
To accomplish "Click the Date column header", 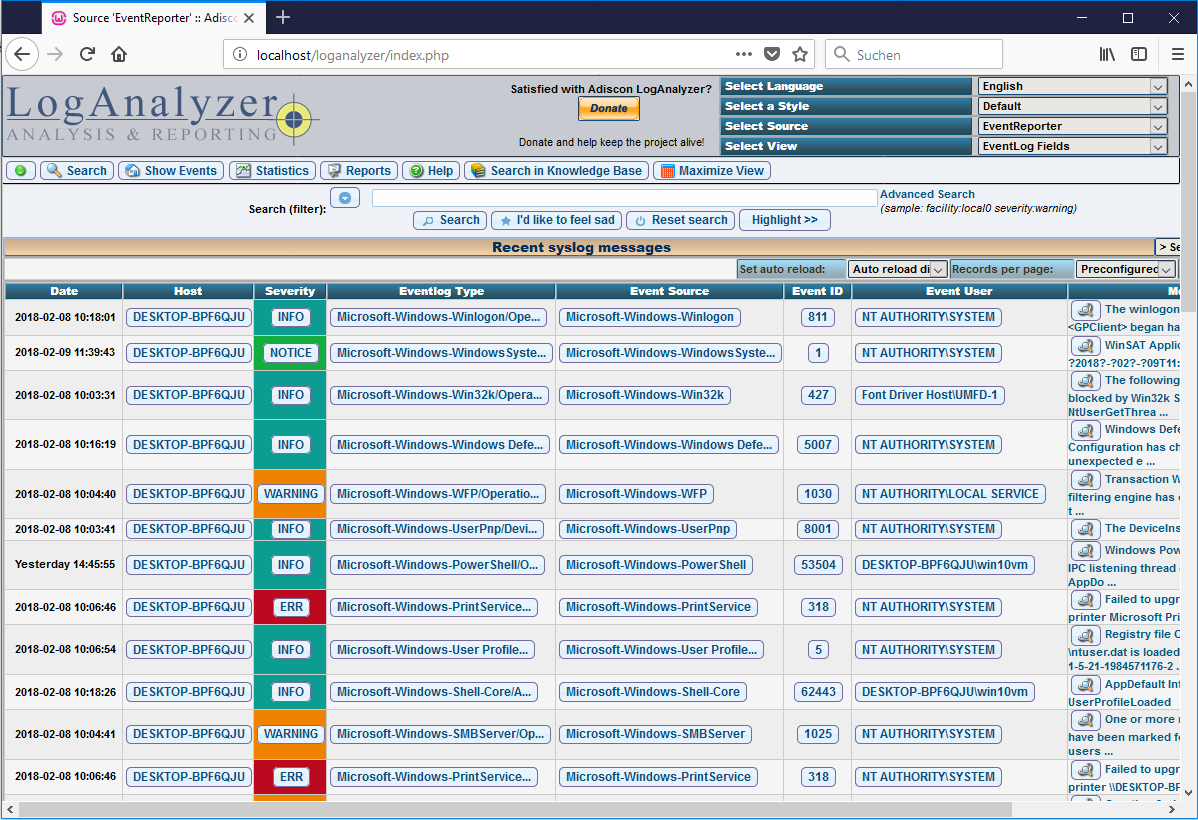I will click(64, 291).
